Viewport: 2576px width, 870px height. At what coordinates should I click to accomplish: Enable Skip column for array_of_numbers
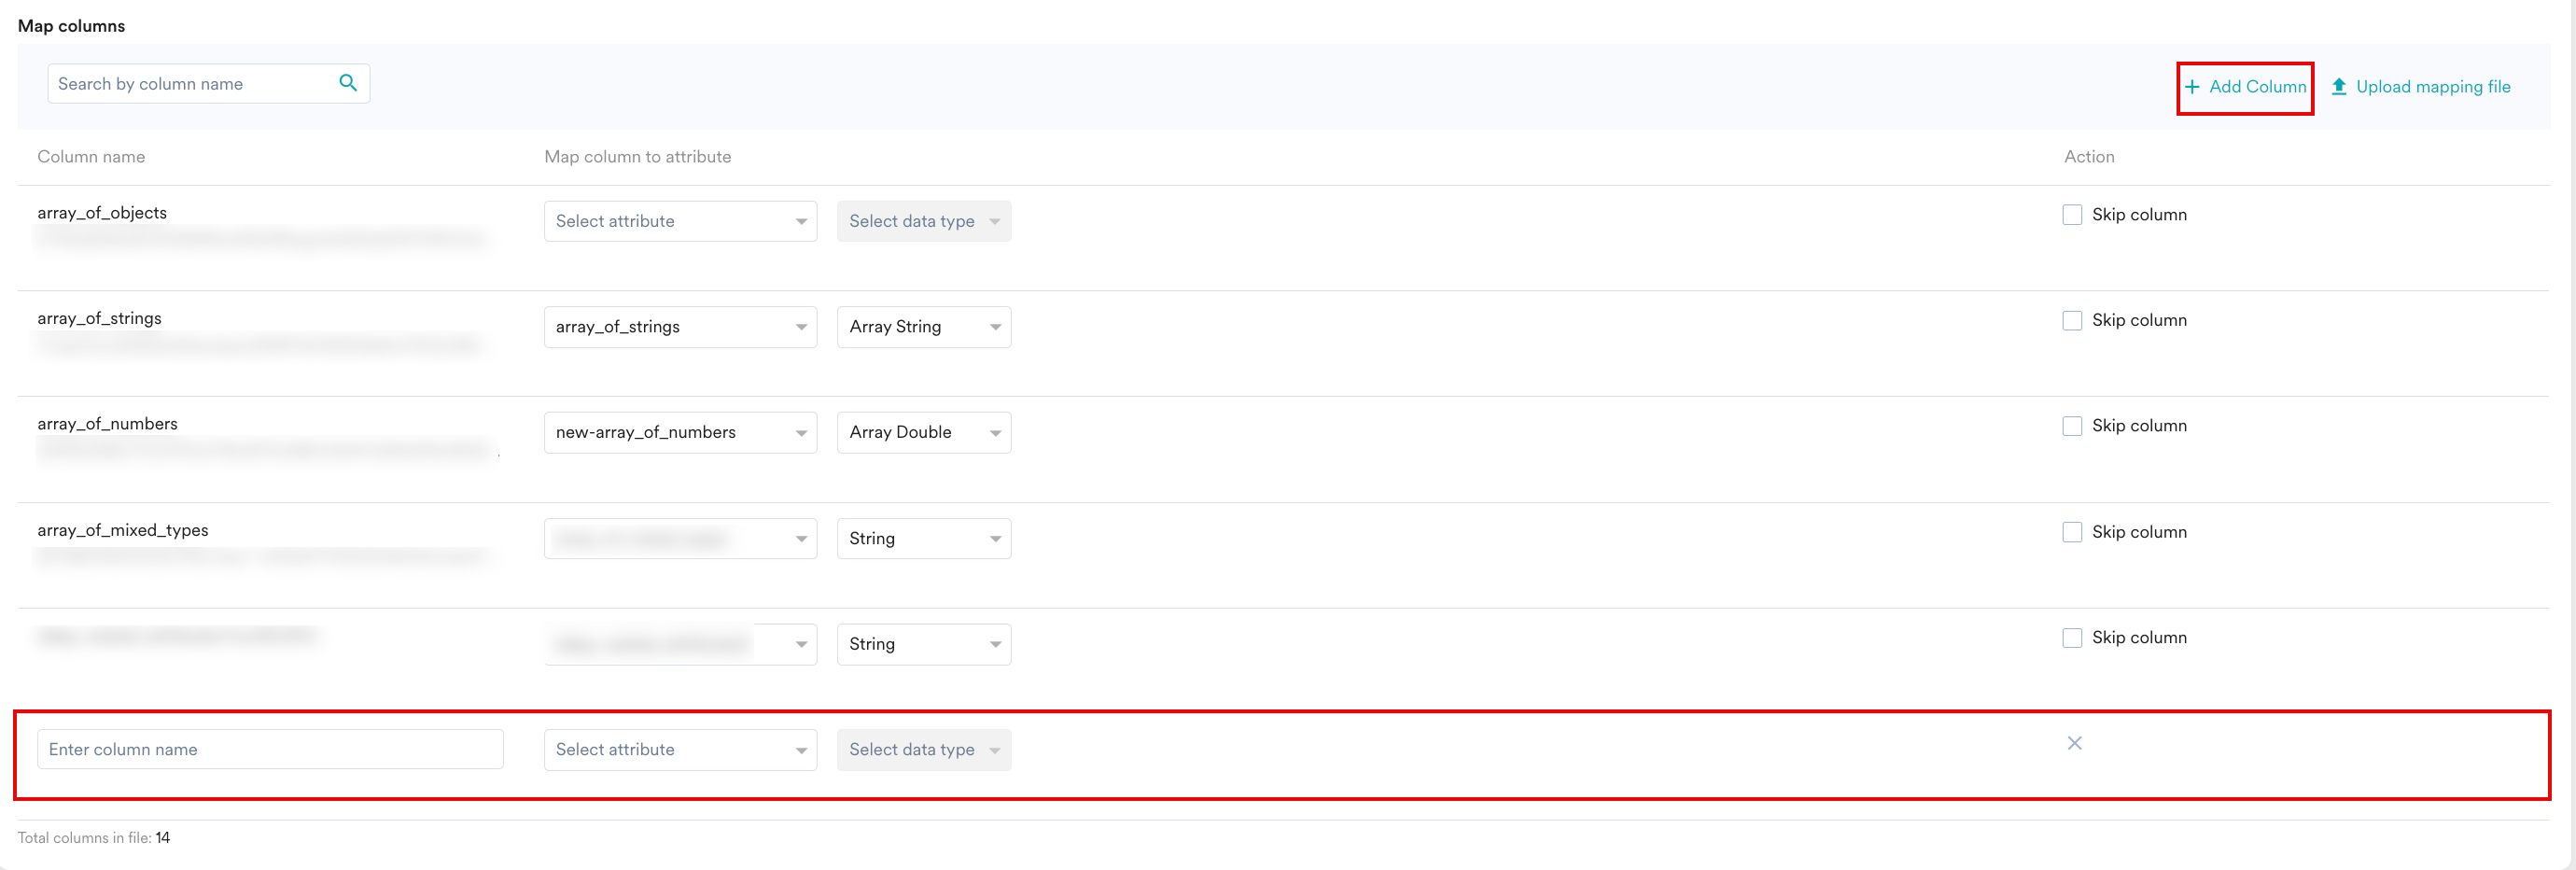point(2072,426)
